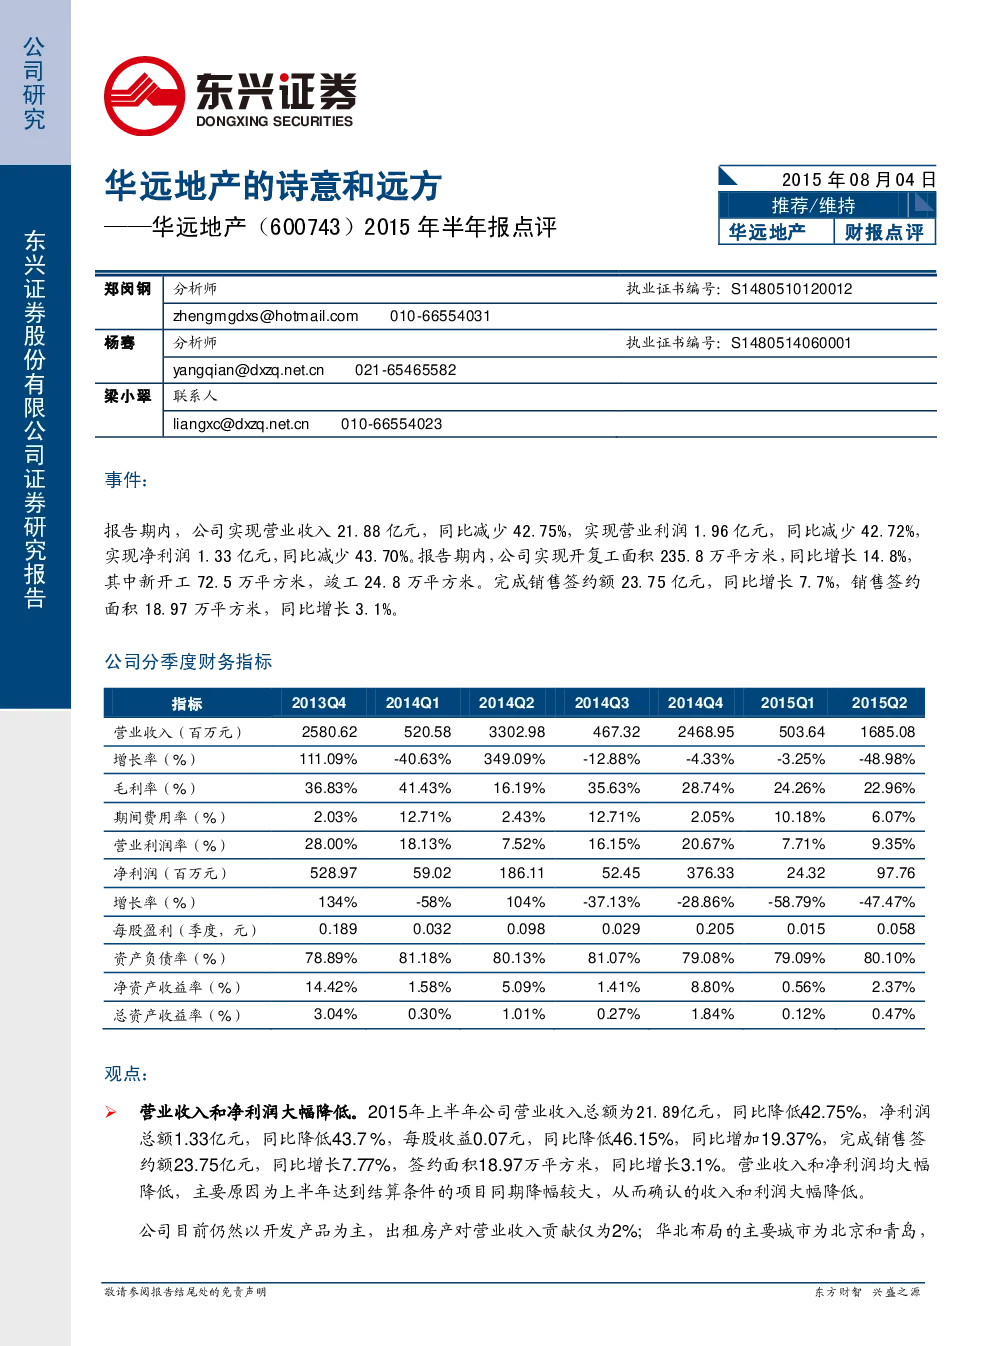The image size is (993, 1346).
Task: Click the row label 营业利润率(%)
Action: tap(170, 845)
